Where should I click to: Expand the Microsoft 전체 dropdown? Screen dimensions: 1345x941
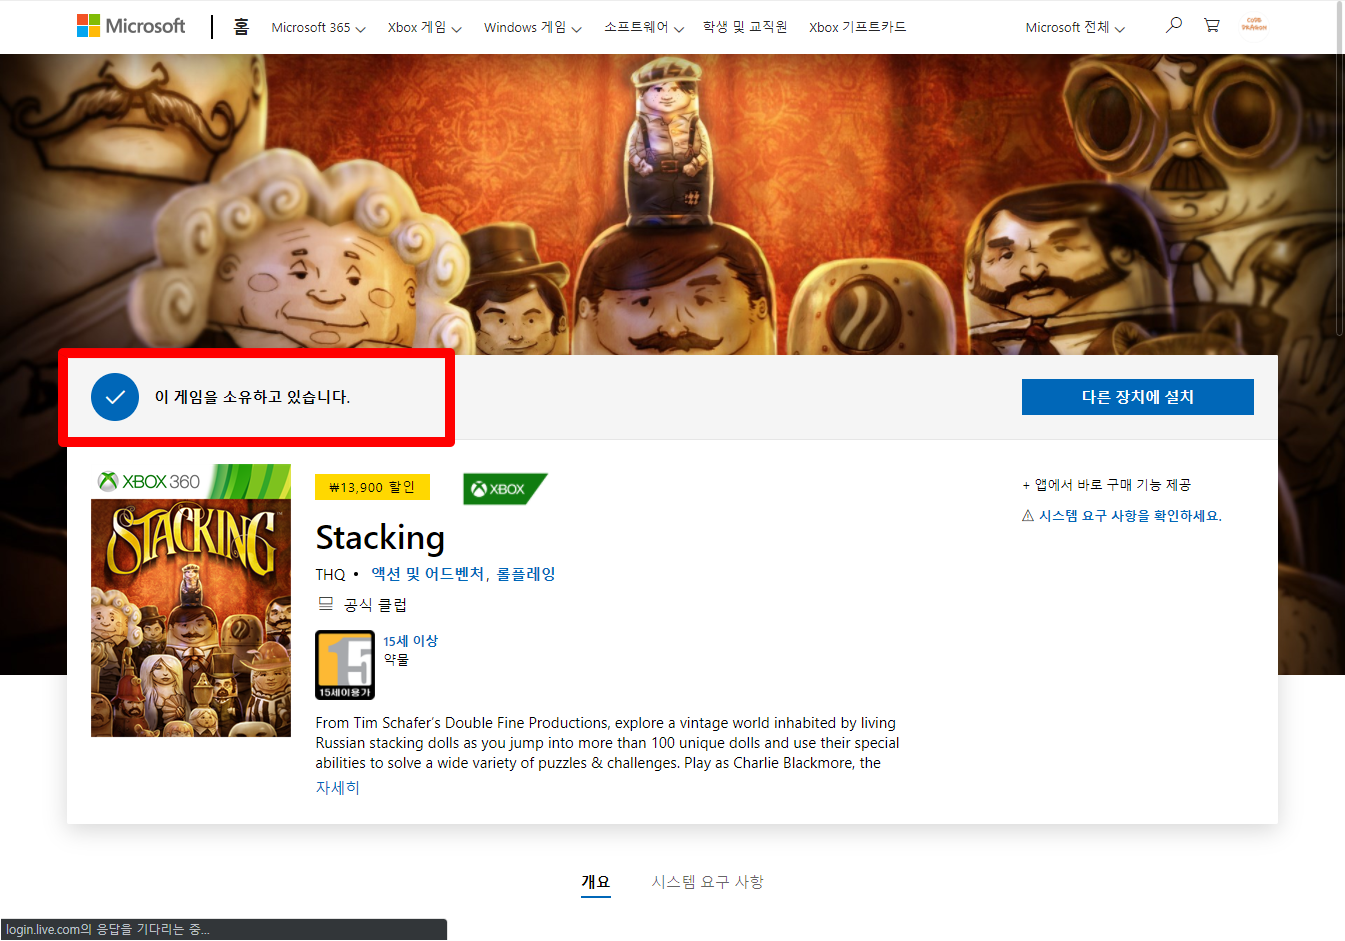click(x=1075, y=28)
